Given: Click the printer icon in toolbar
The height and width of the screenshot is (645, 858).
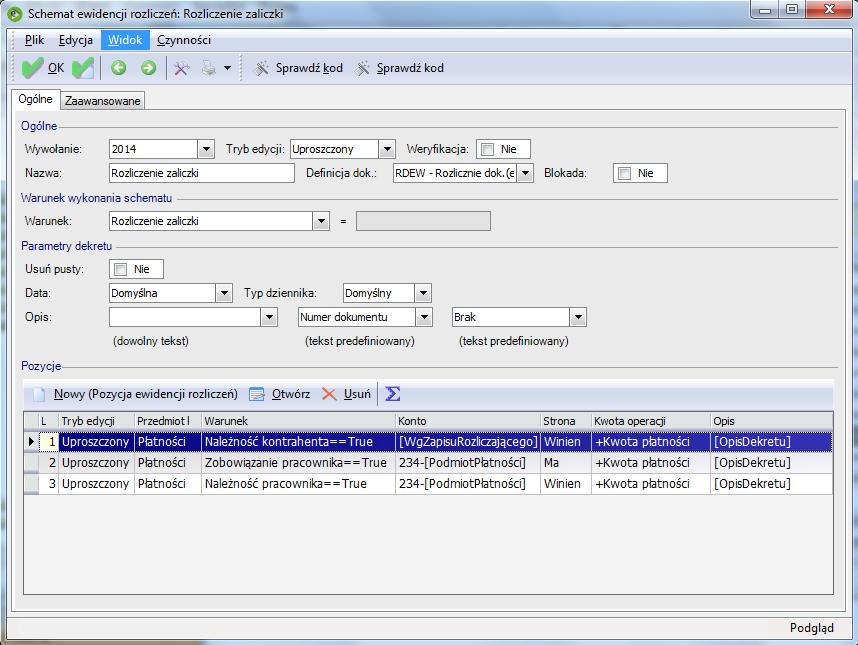Looking at the screenshot, I should [x=208, y=68].
